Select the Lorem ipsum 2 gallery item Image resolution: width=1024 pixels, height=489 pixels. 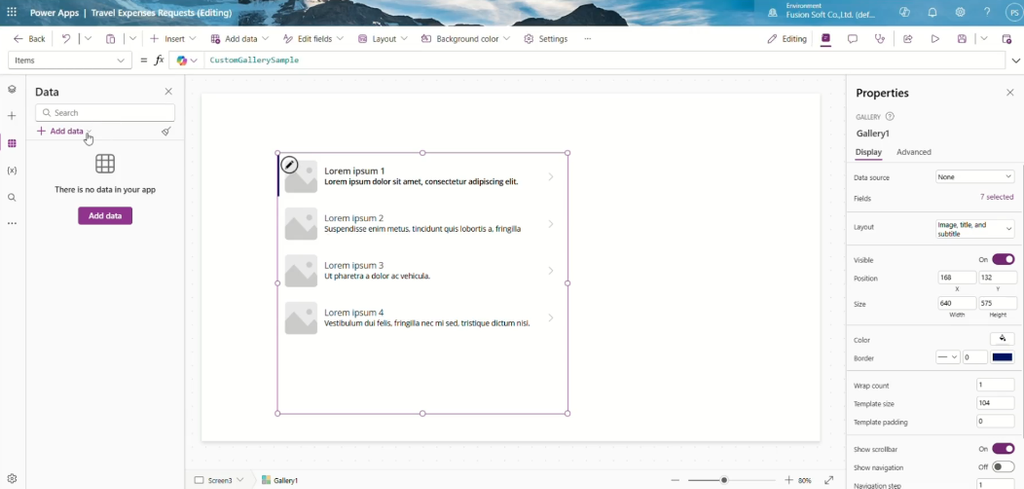coord(423,224)
